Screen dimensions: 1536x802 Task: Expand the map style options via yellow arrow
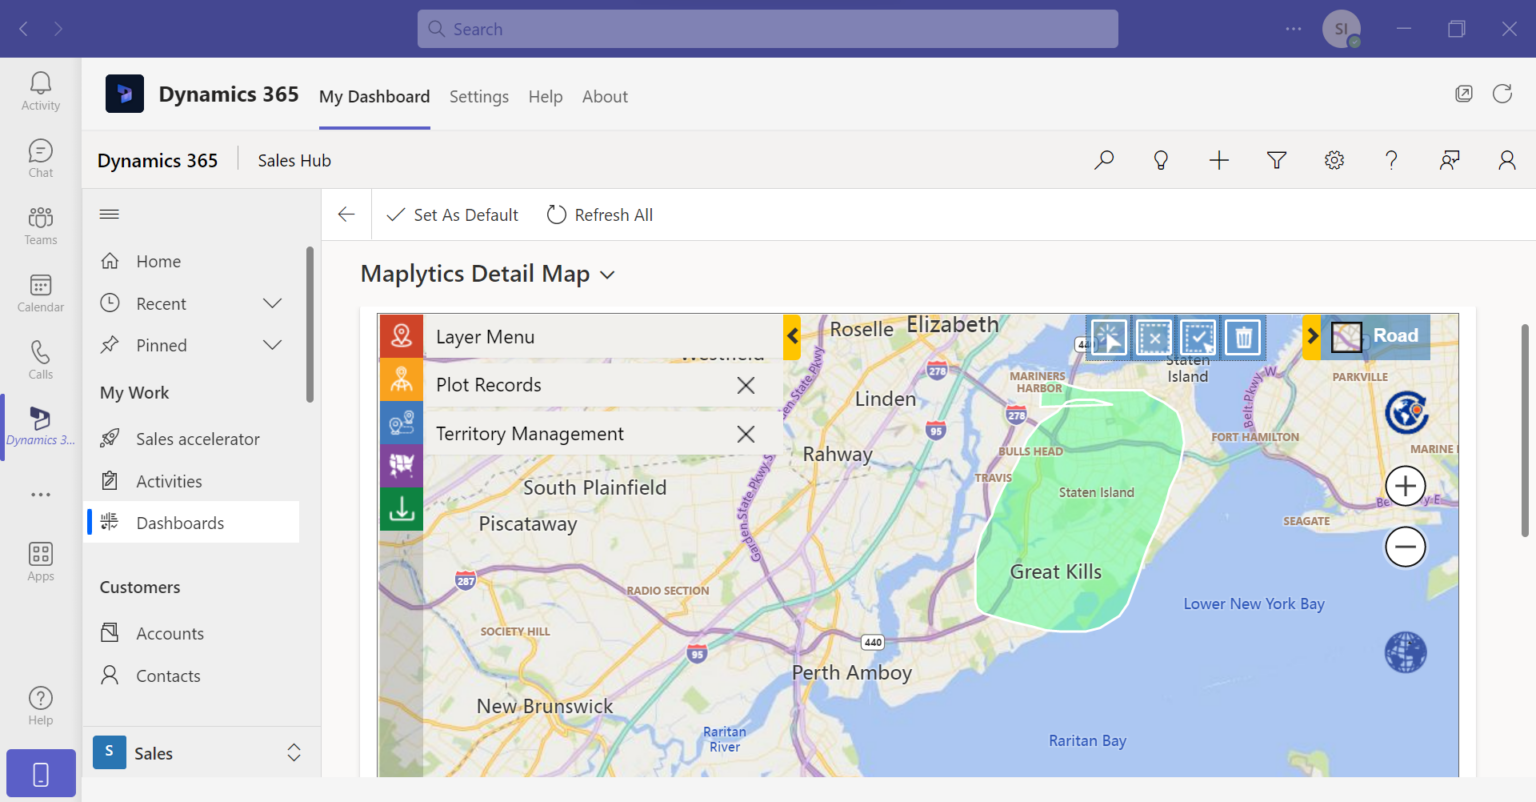coord(1313,337)
